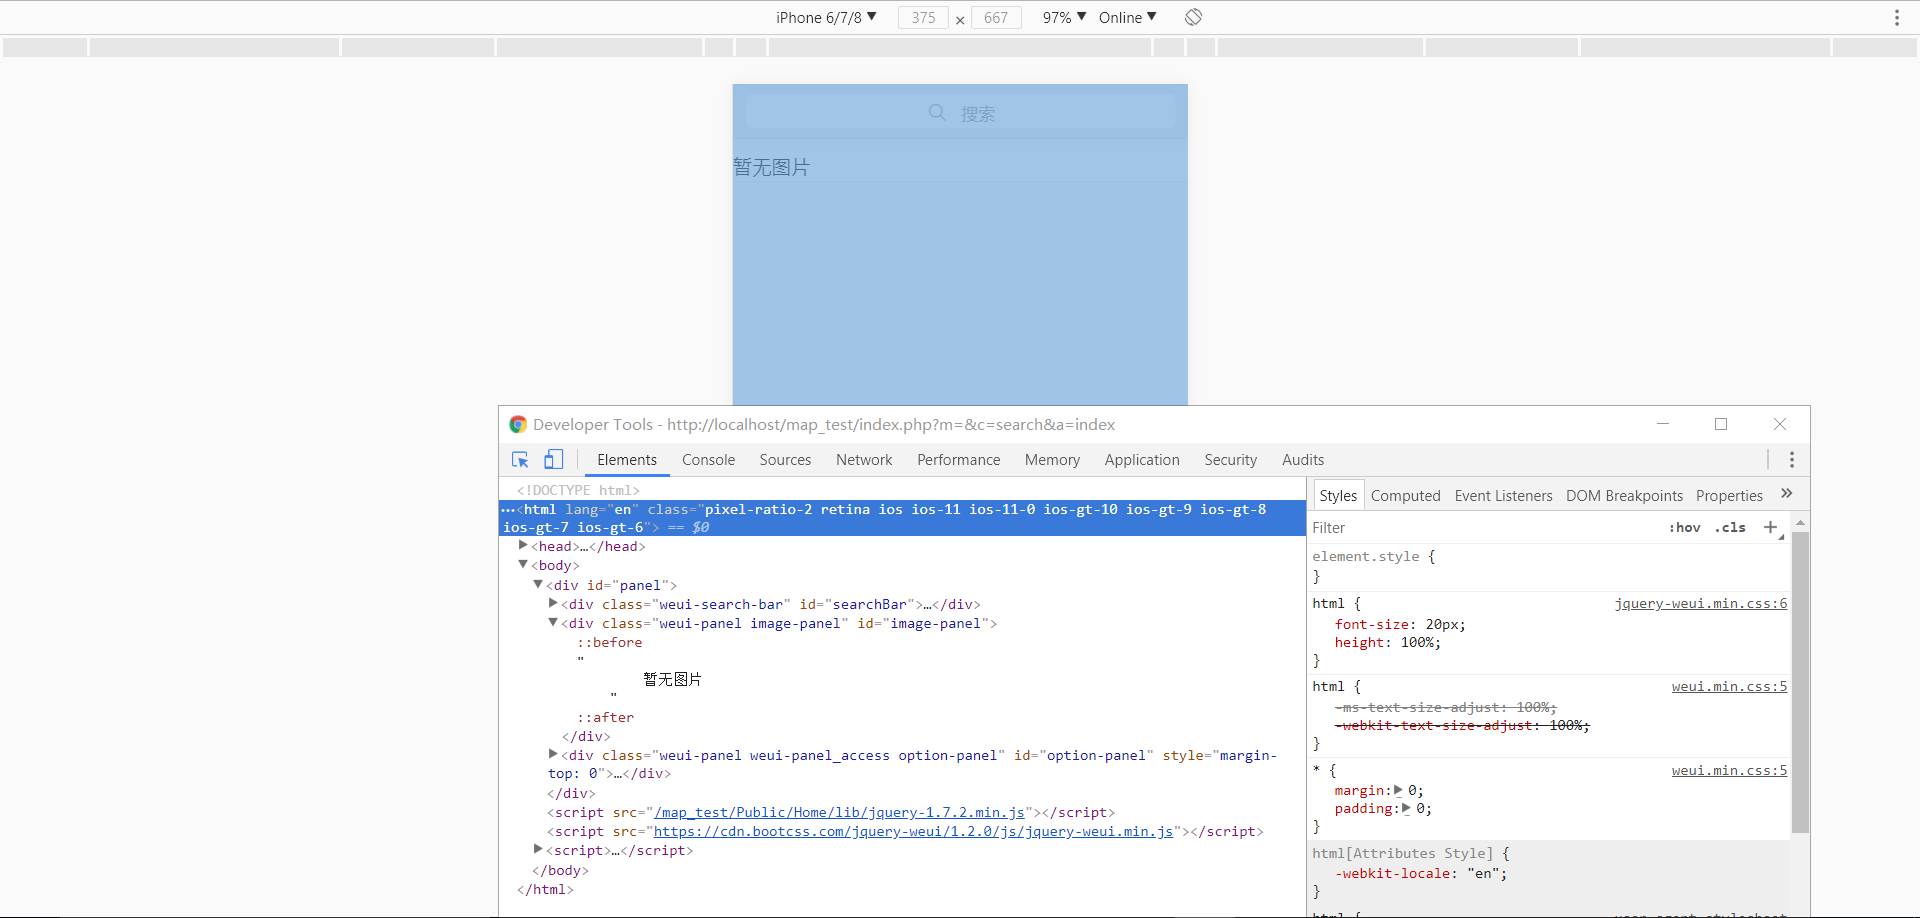Select the Styles sidebar tab

1338,495
